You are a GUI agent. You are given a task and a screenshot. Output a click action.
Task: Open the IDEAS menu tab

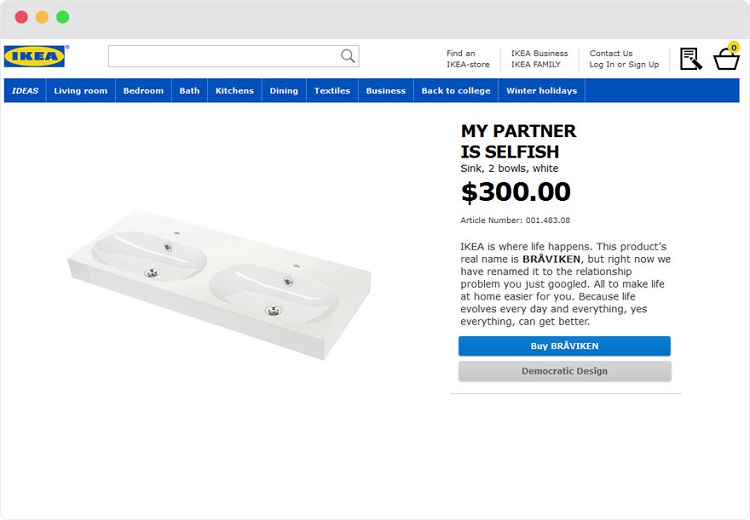click(x=25, y=90)
